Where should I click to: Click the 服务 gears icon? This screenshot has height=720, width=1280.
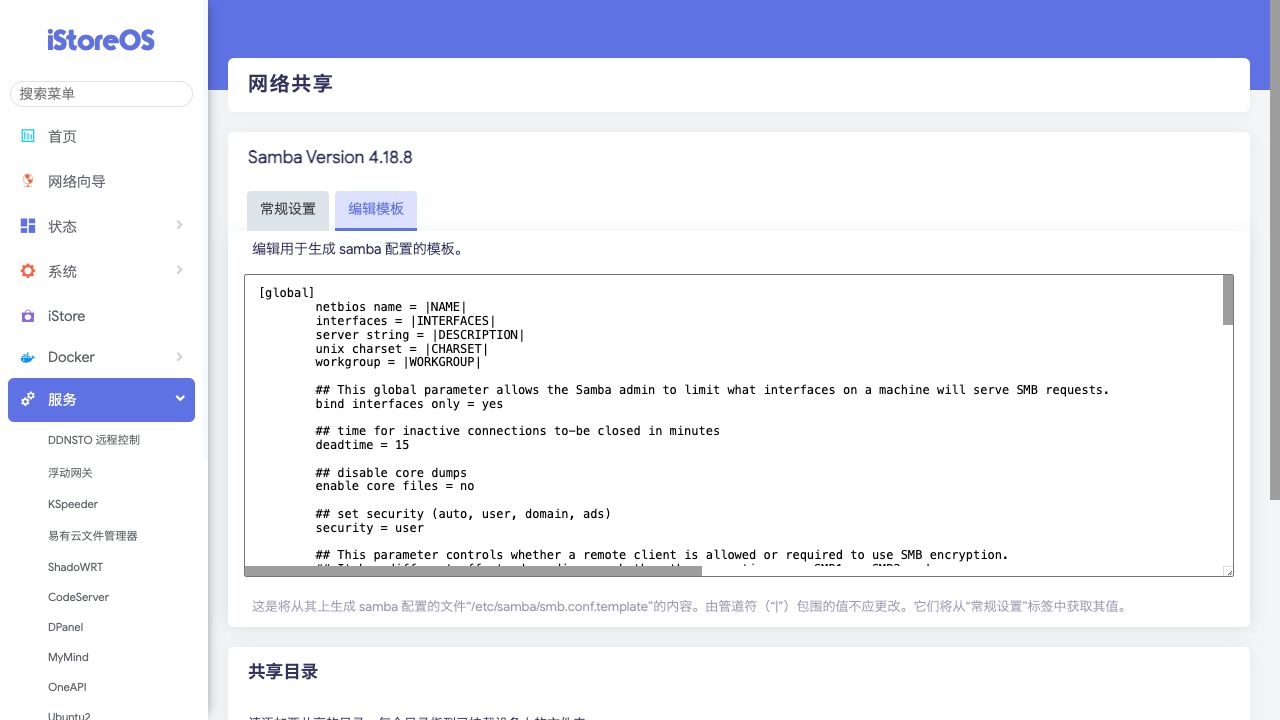click(28, 399)
